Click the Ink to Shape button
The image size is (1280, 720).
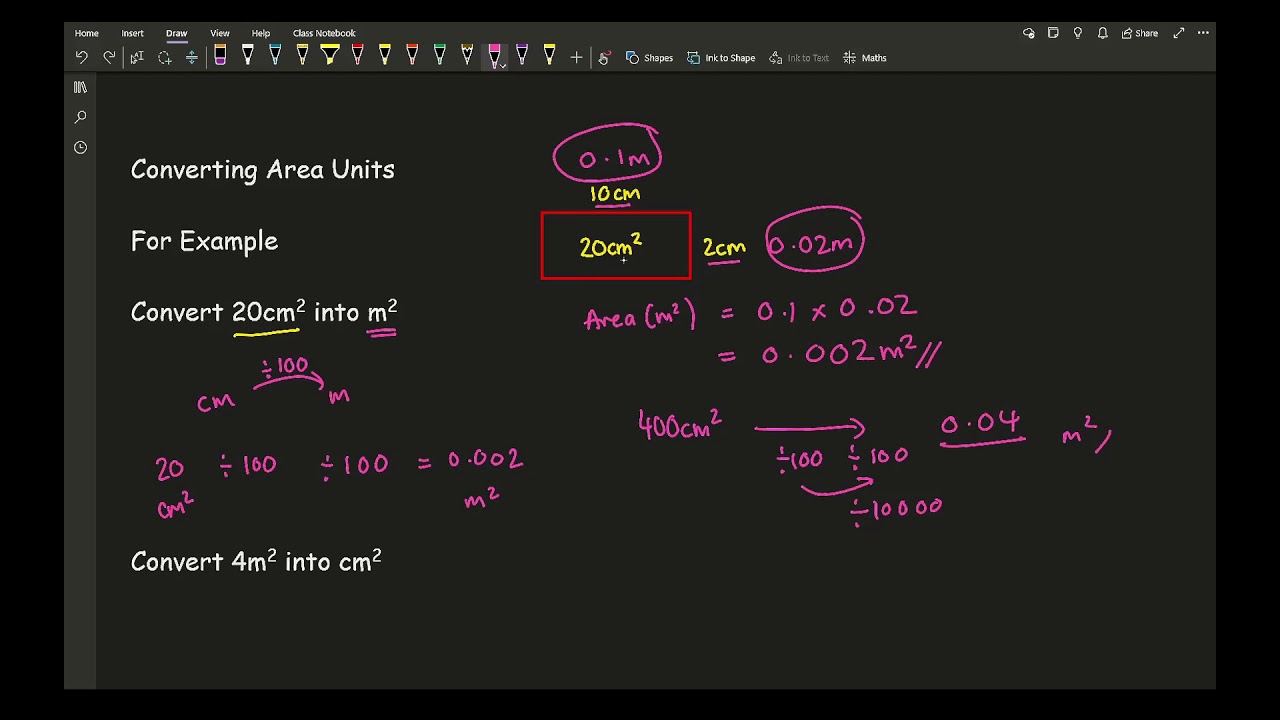pyautogui.click(x=721, y=58)
